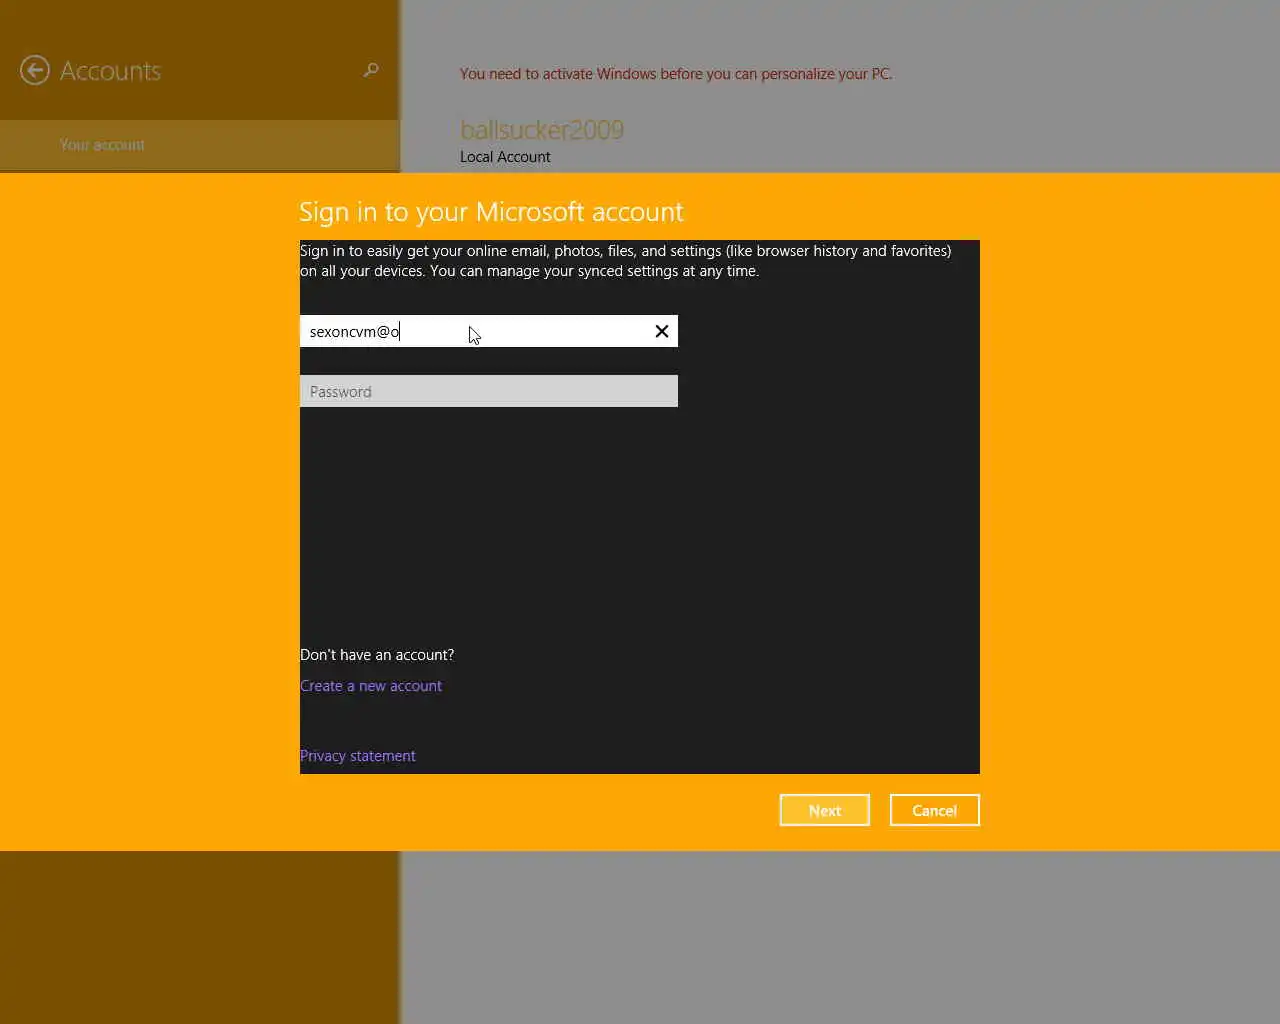The image size is (1280, 1024).
Task: Open the search magnifier in Accounts panel
Action: pyautogui.click(x=371, y=70)
